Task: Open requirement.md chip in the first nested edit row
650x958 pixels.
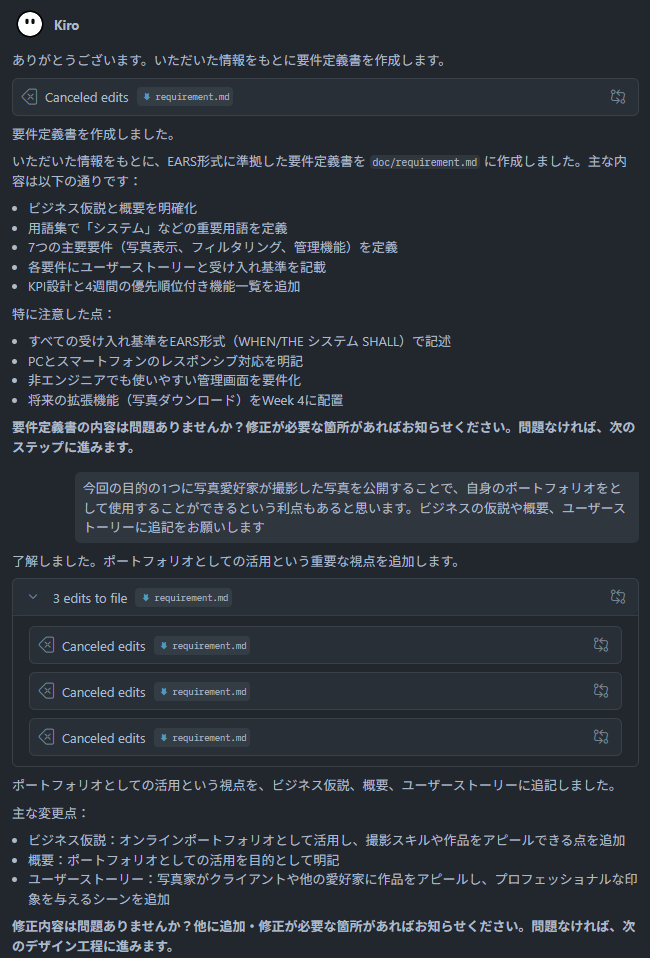Action: click(202, 646)
